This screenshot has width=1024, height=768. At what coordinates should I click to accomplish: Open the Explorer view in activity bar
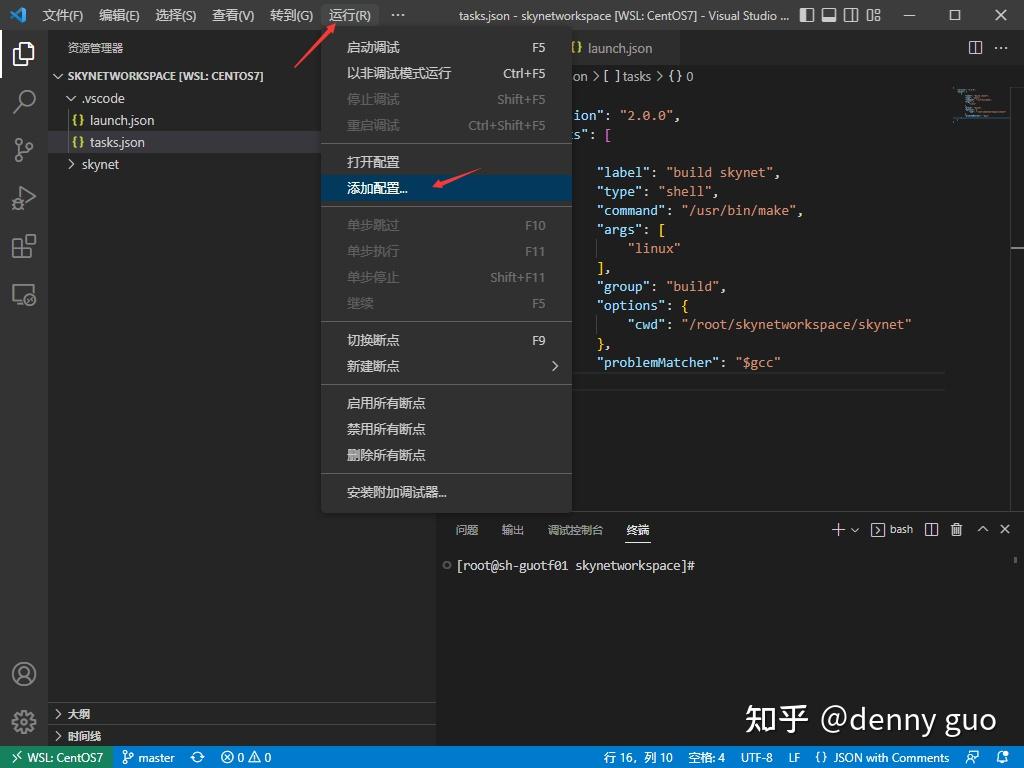click(24, 54)
